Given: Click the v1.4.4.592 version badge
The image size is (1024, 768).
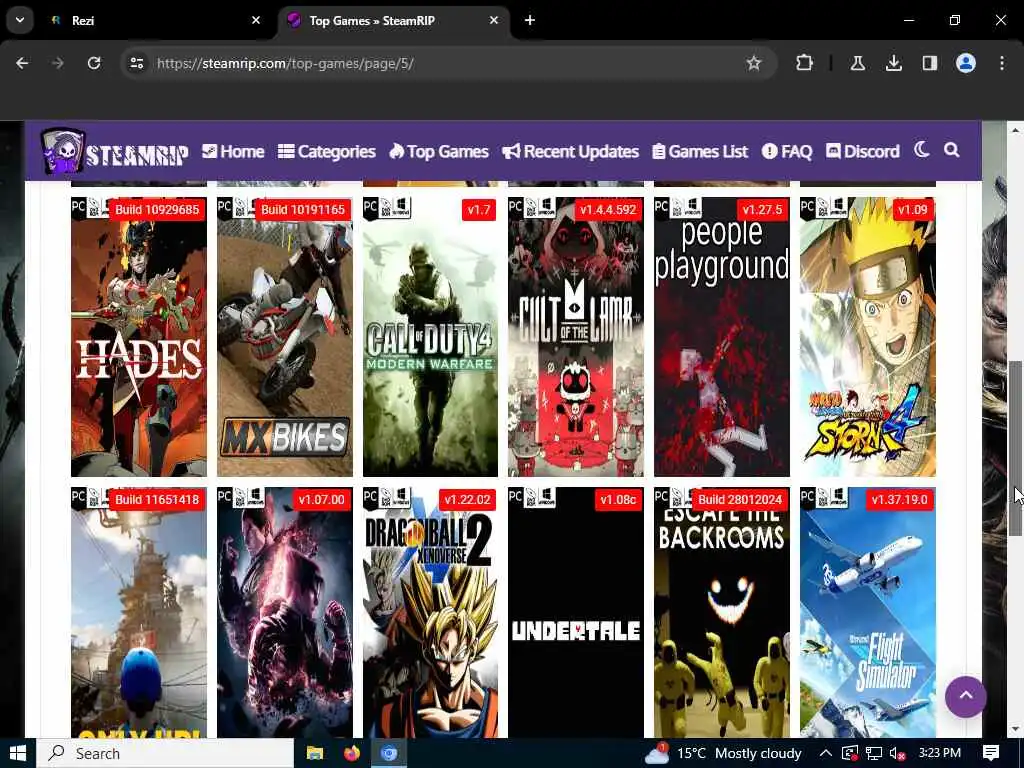Looking at the screenshot, I should [x=607, y=210].
